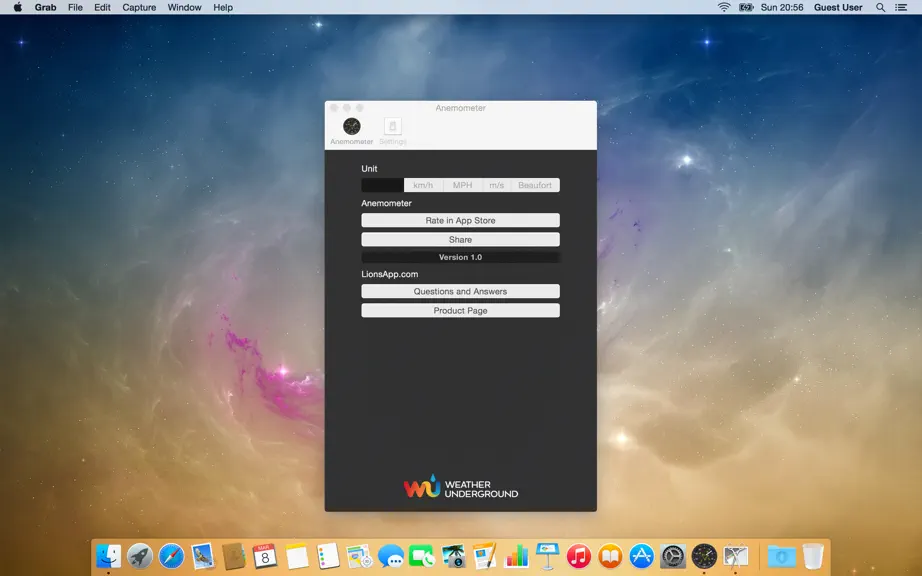The image size is (922, 576).
Task: Click the Share button
Action: point(460,240)
